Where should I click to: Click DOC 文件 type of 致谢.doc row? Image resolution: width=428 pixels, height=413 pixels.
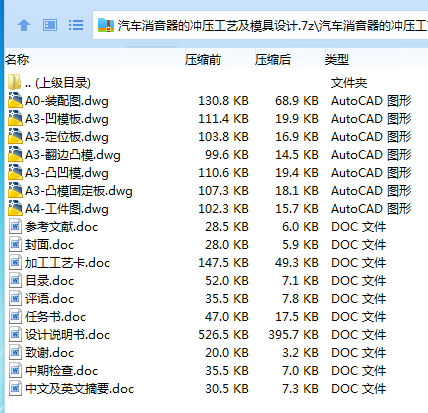(359, 353)
